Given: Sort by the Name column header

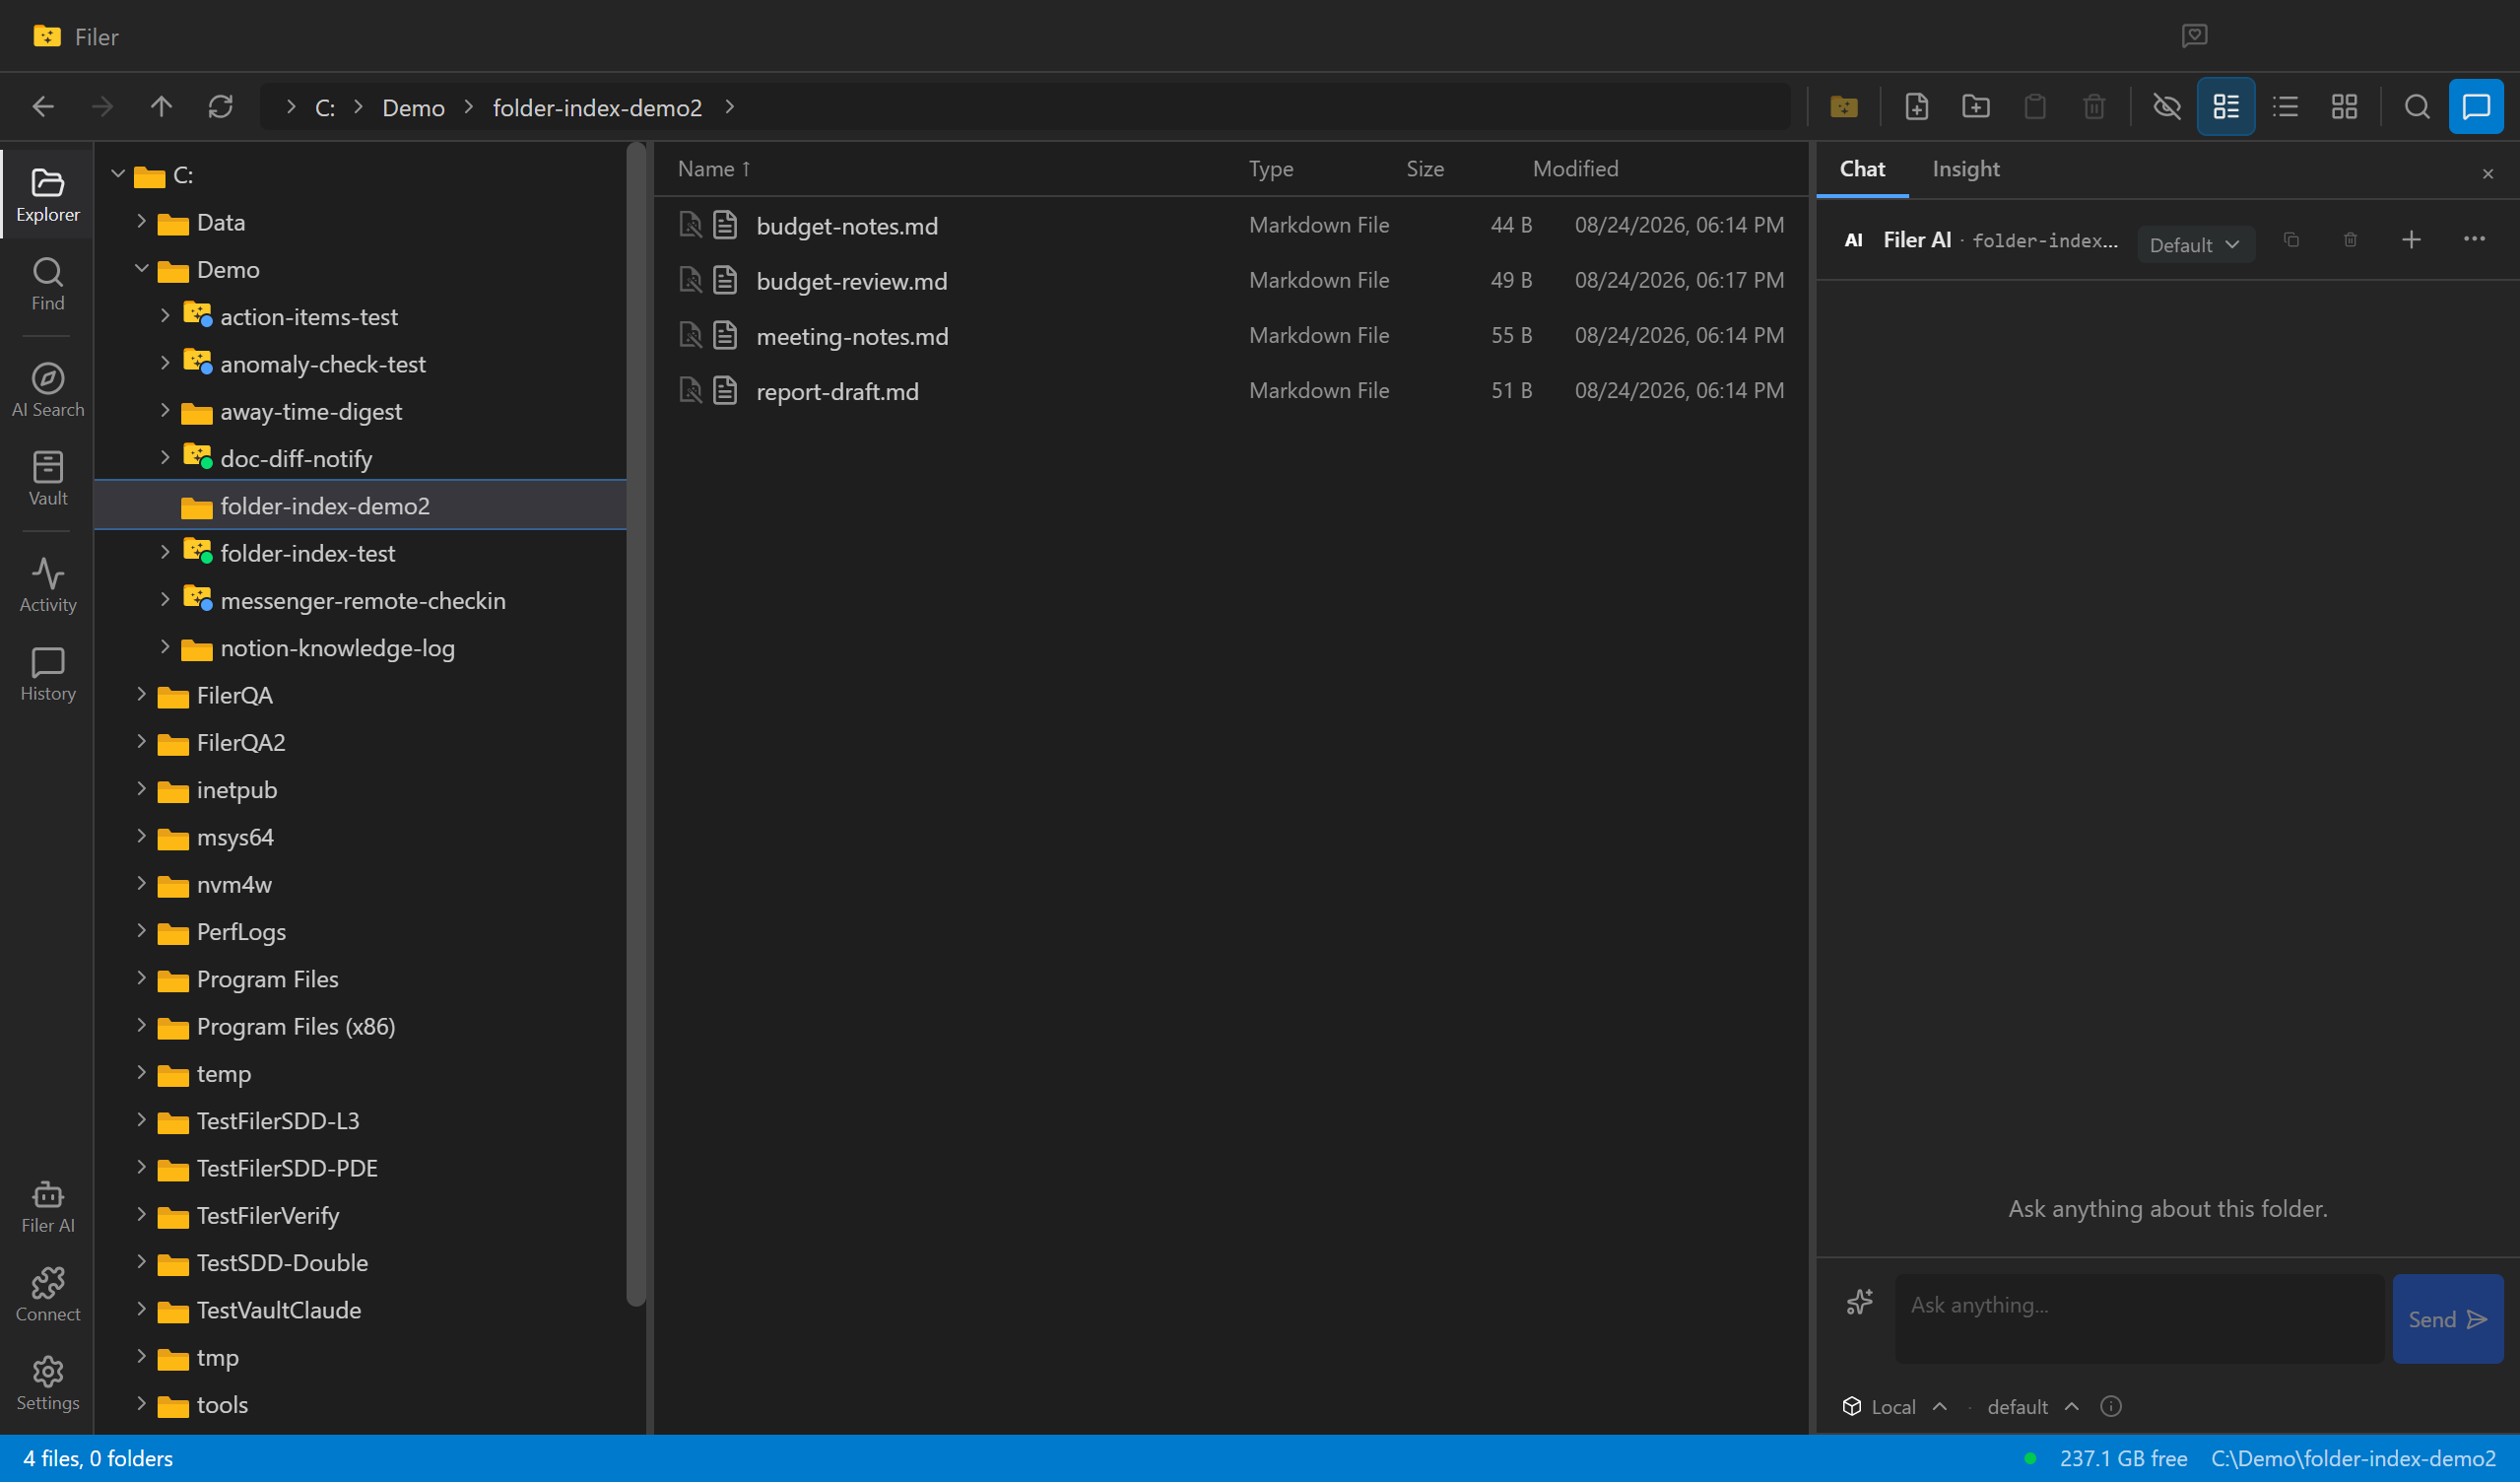Looking at the screenshot, I should pos(713,169).
